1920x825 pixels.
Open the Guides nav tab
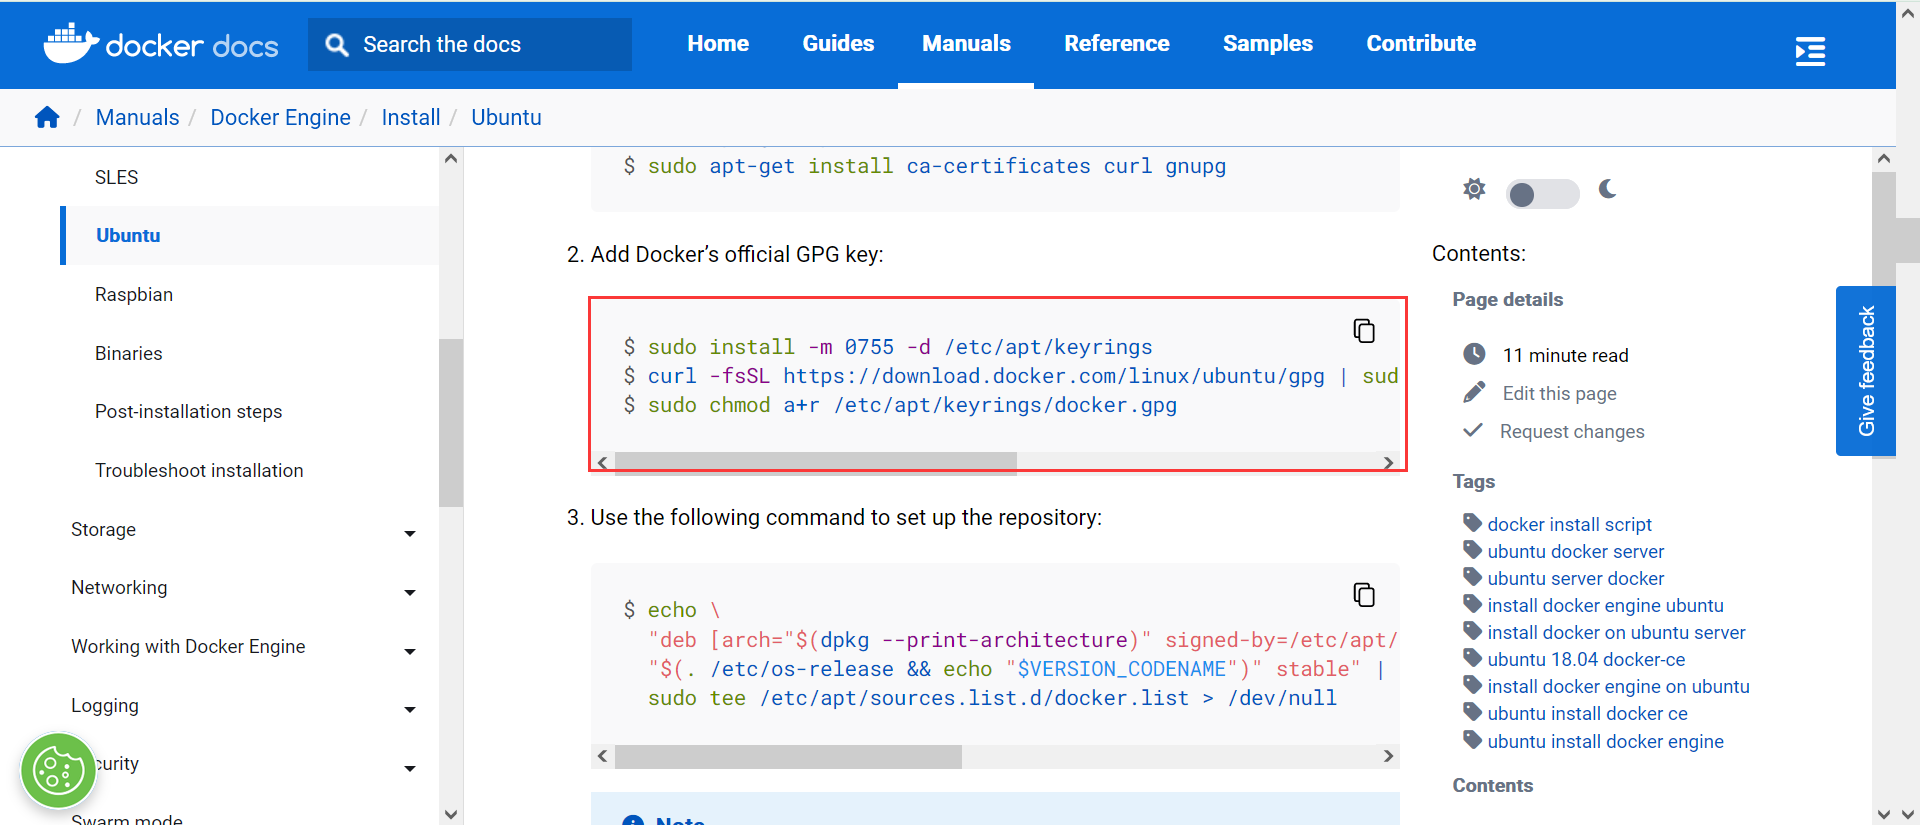(838, 44)
